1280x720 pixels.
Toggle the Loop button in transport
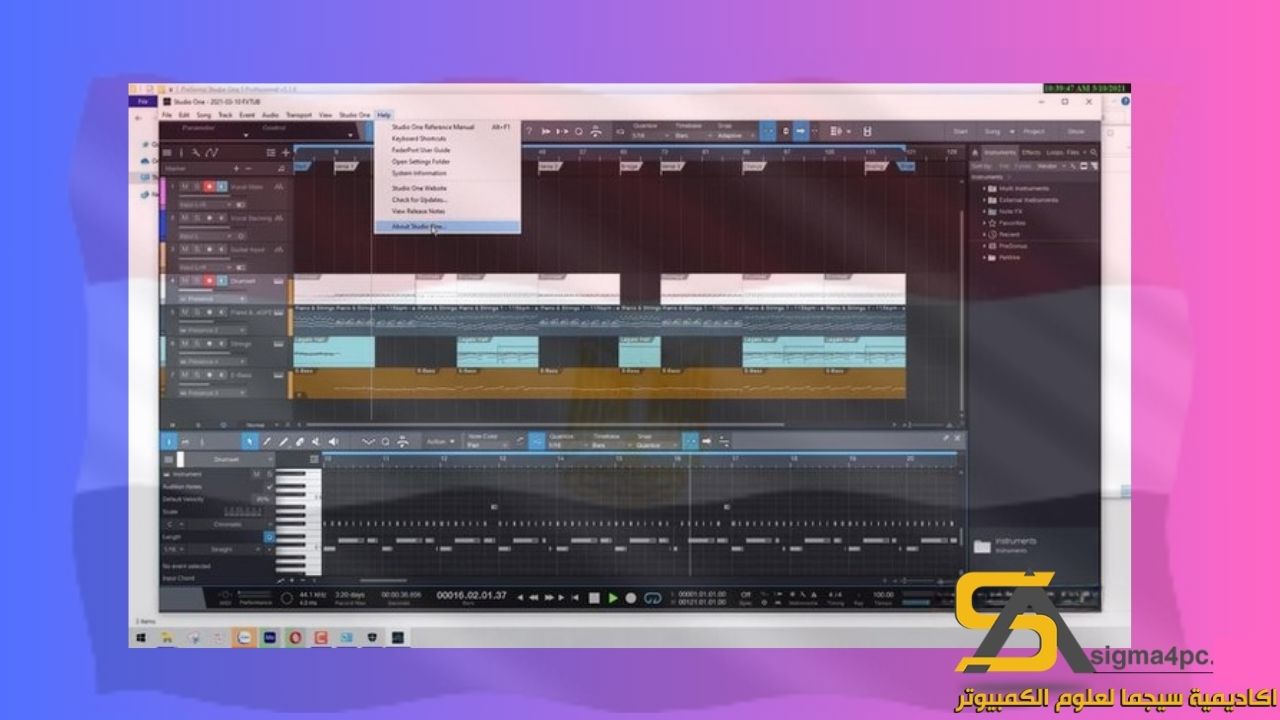pyautogui.click(x=653, y=597)
